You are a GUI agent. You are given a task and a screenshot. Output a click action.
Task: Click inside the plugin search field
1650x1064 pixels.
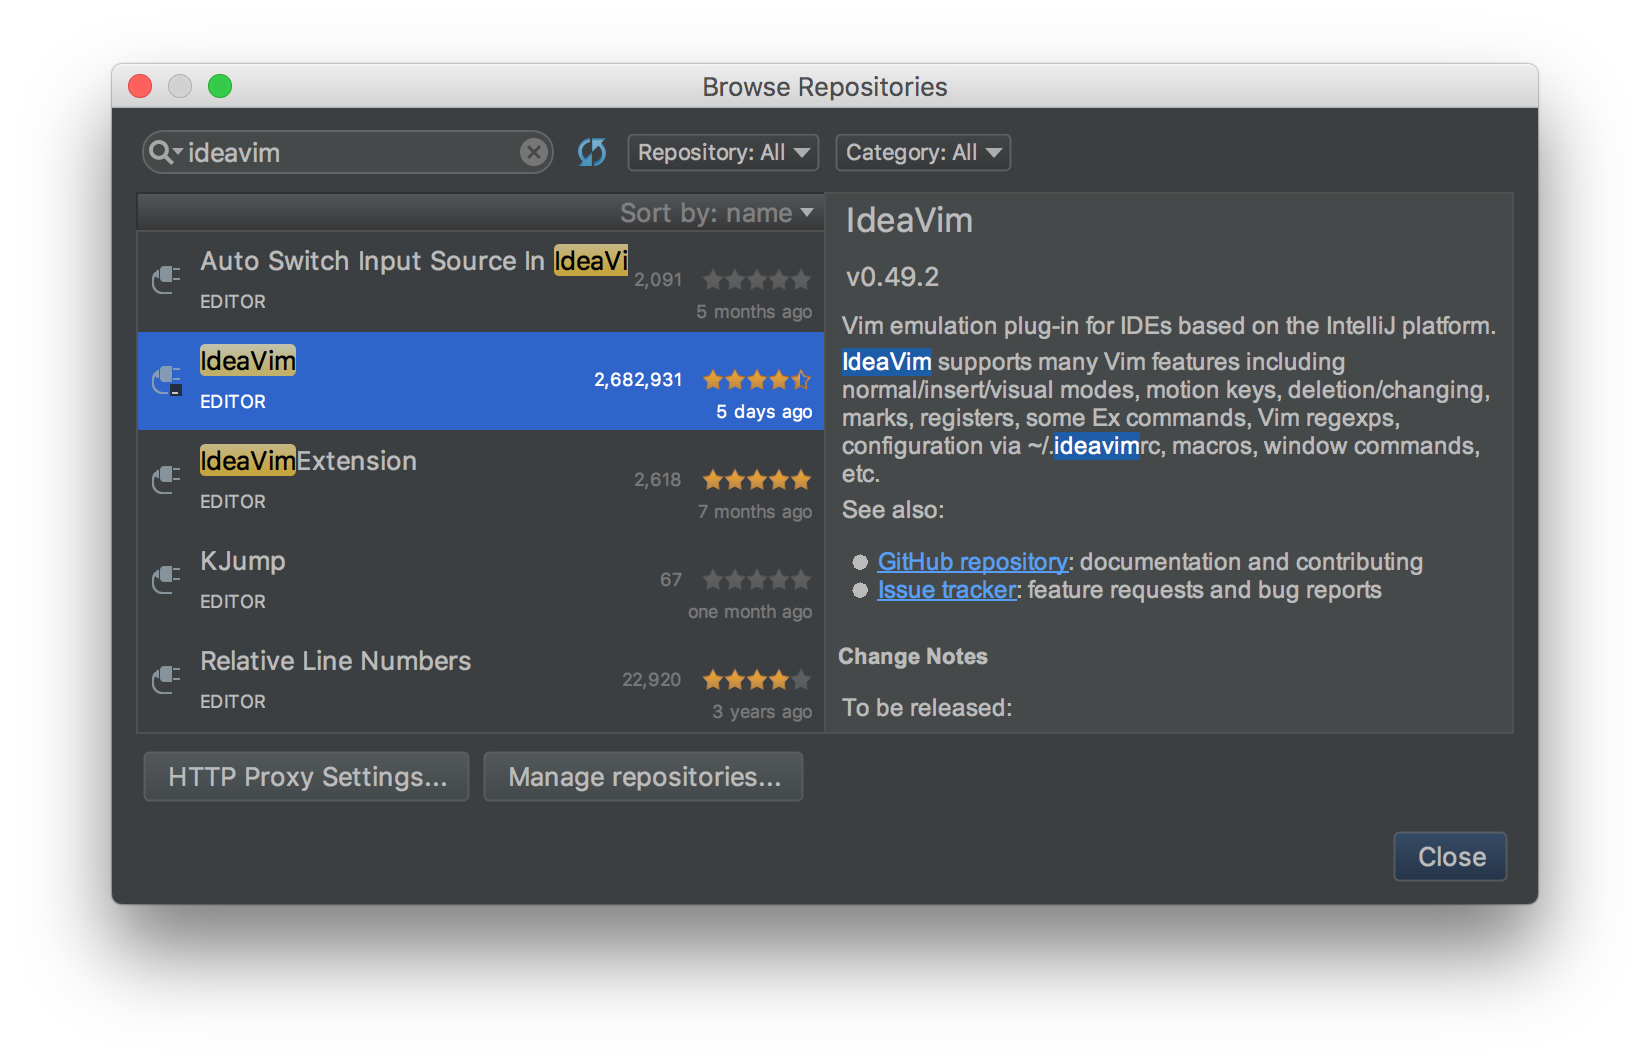coord(350,152)
